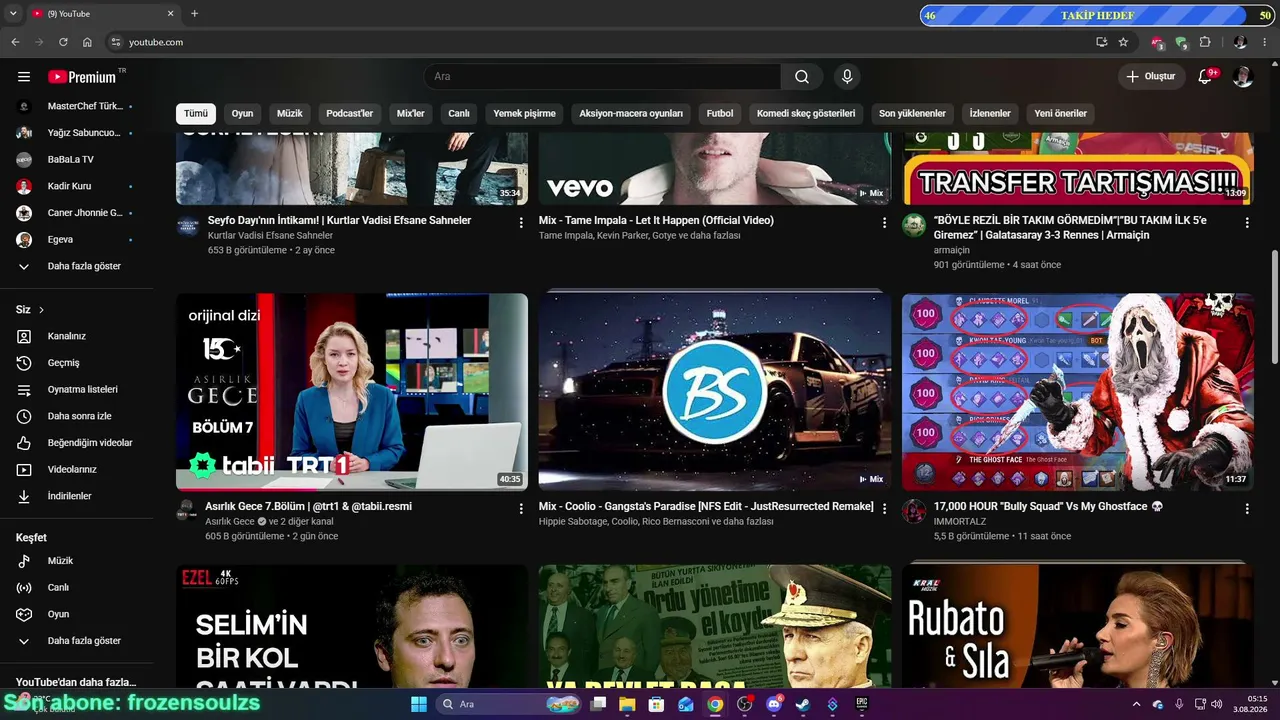This screenshot has width=1280, height=720.
Task: Click the Chrome address bar URL
Action: [156, 42]
